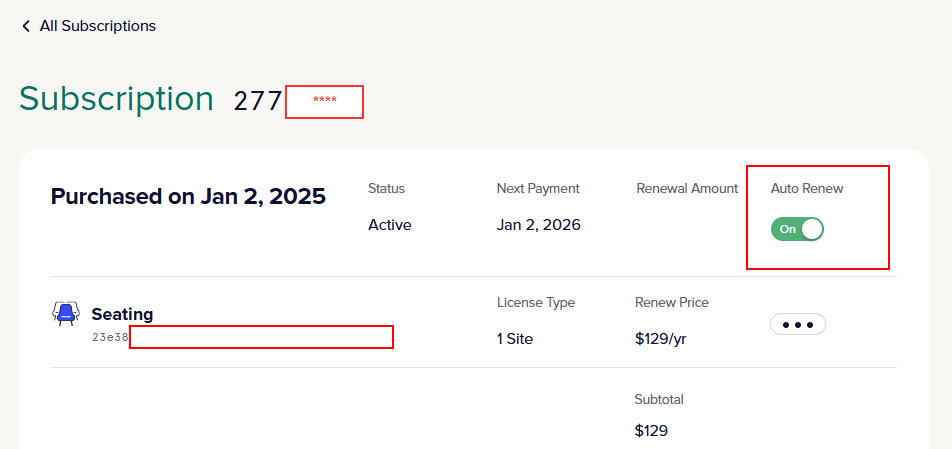This screenshot has height=449, width=952.
Task: Click the Seating product name
Action: [x=122, y=314]
